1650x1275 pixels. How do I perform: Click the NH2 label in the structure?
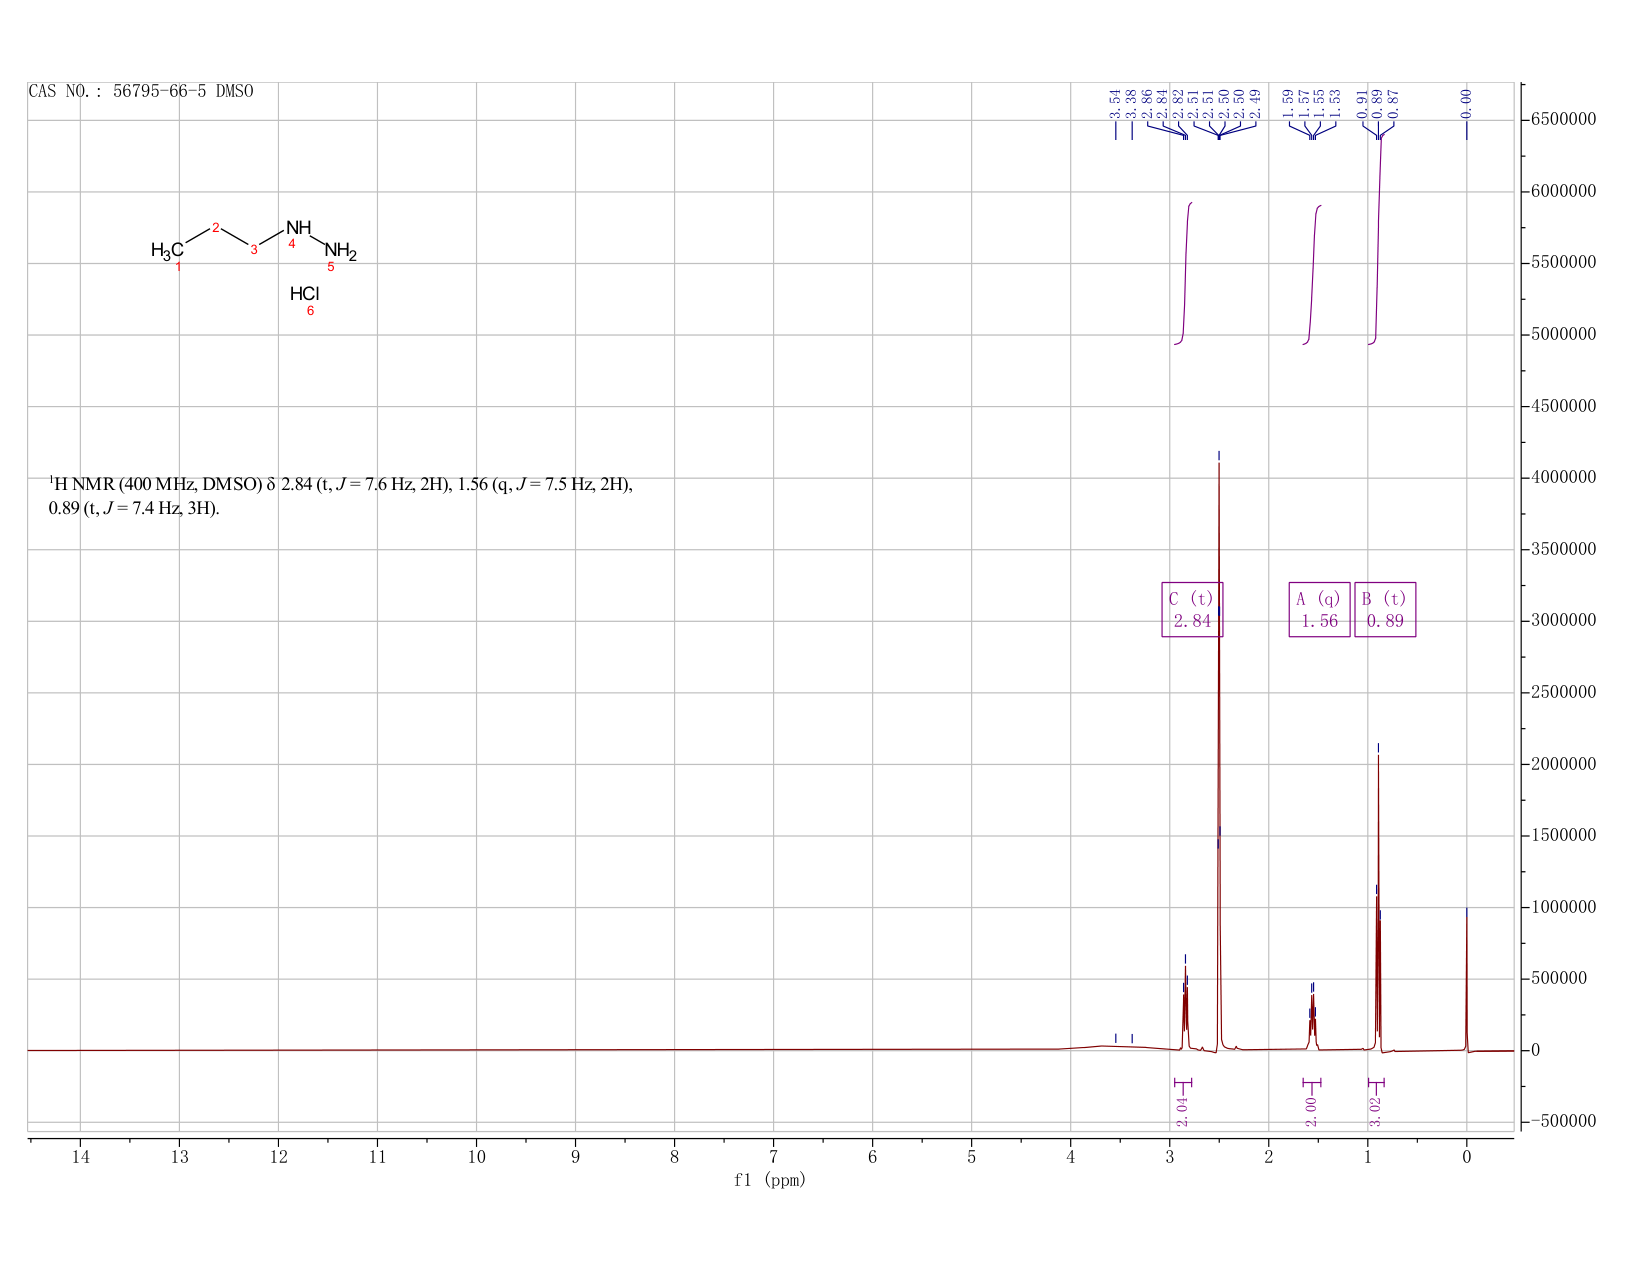point(340,251)
